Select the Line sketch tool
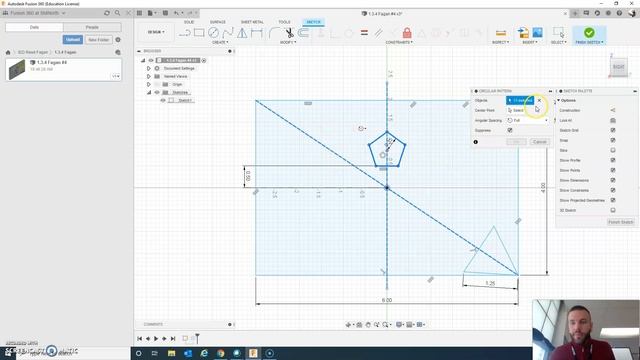640x360 pixels. (x=185, y=33)
